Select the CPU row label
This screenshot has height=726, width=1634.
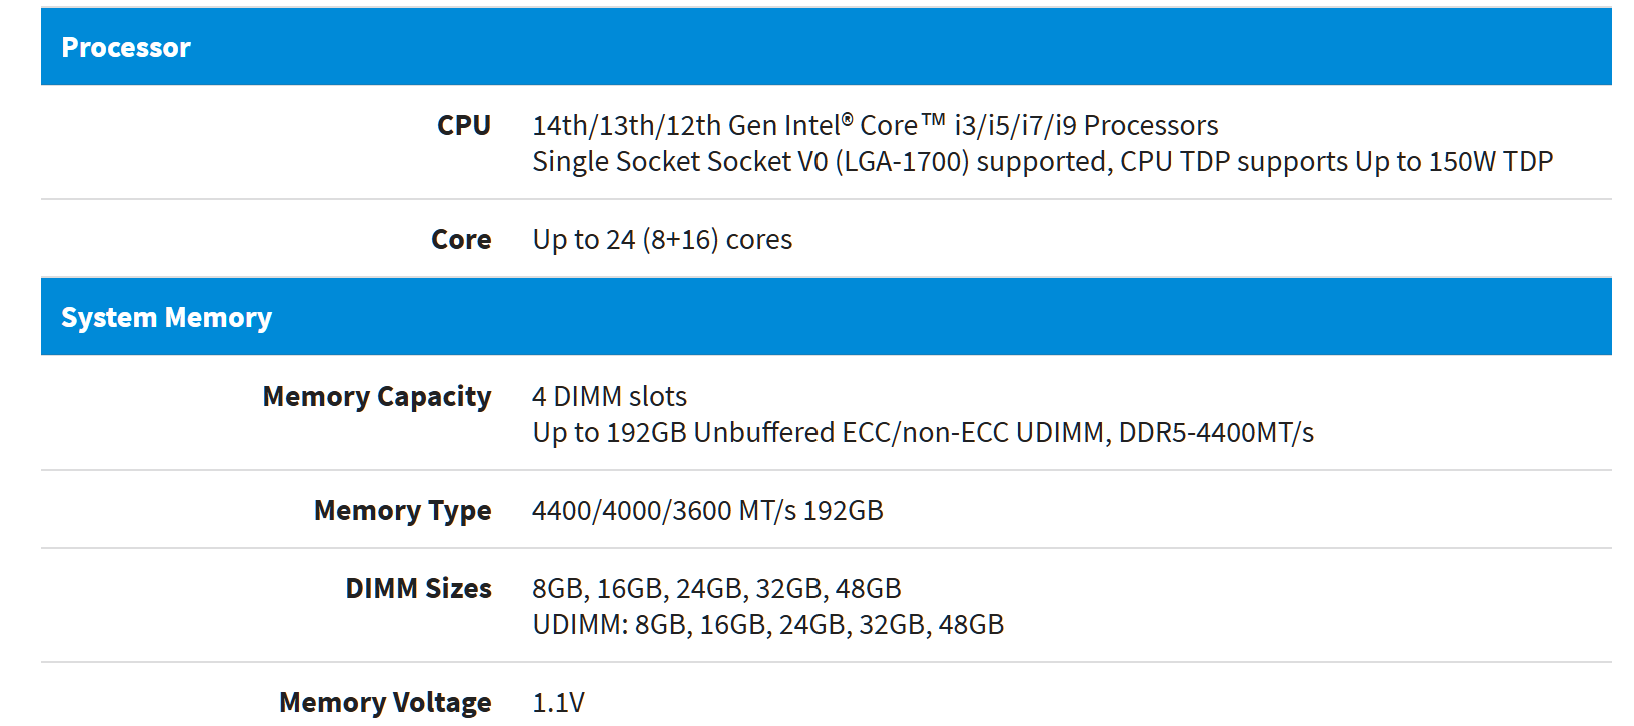pyautogui.click(x=464, y=126)
